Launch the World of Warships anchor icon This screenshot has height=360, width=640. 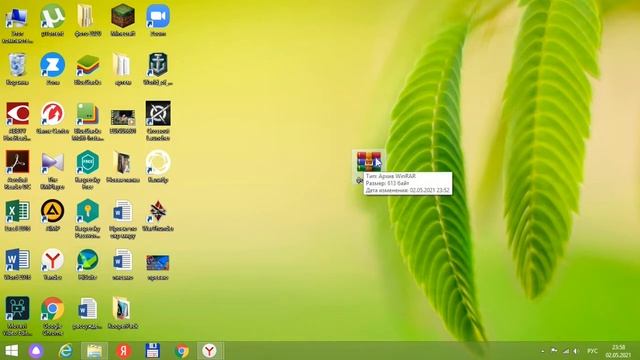[x=158, y=65]
